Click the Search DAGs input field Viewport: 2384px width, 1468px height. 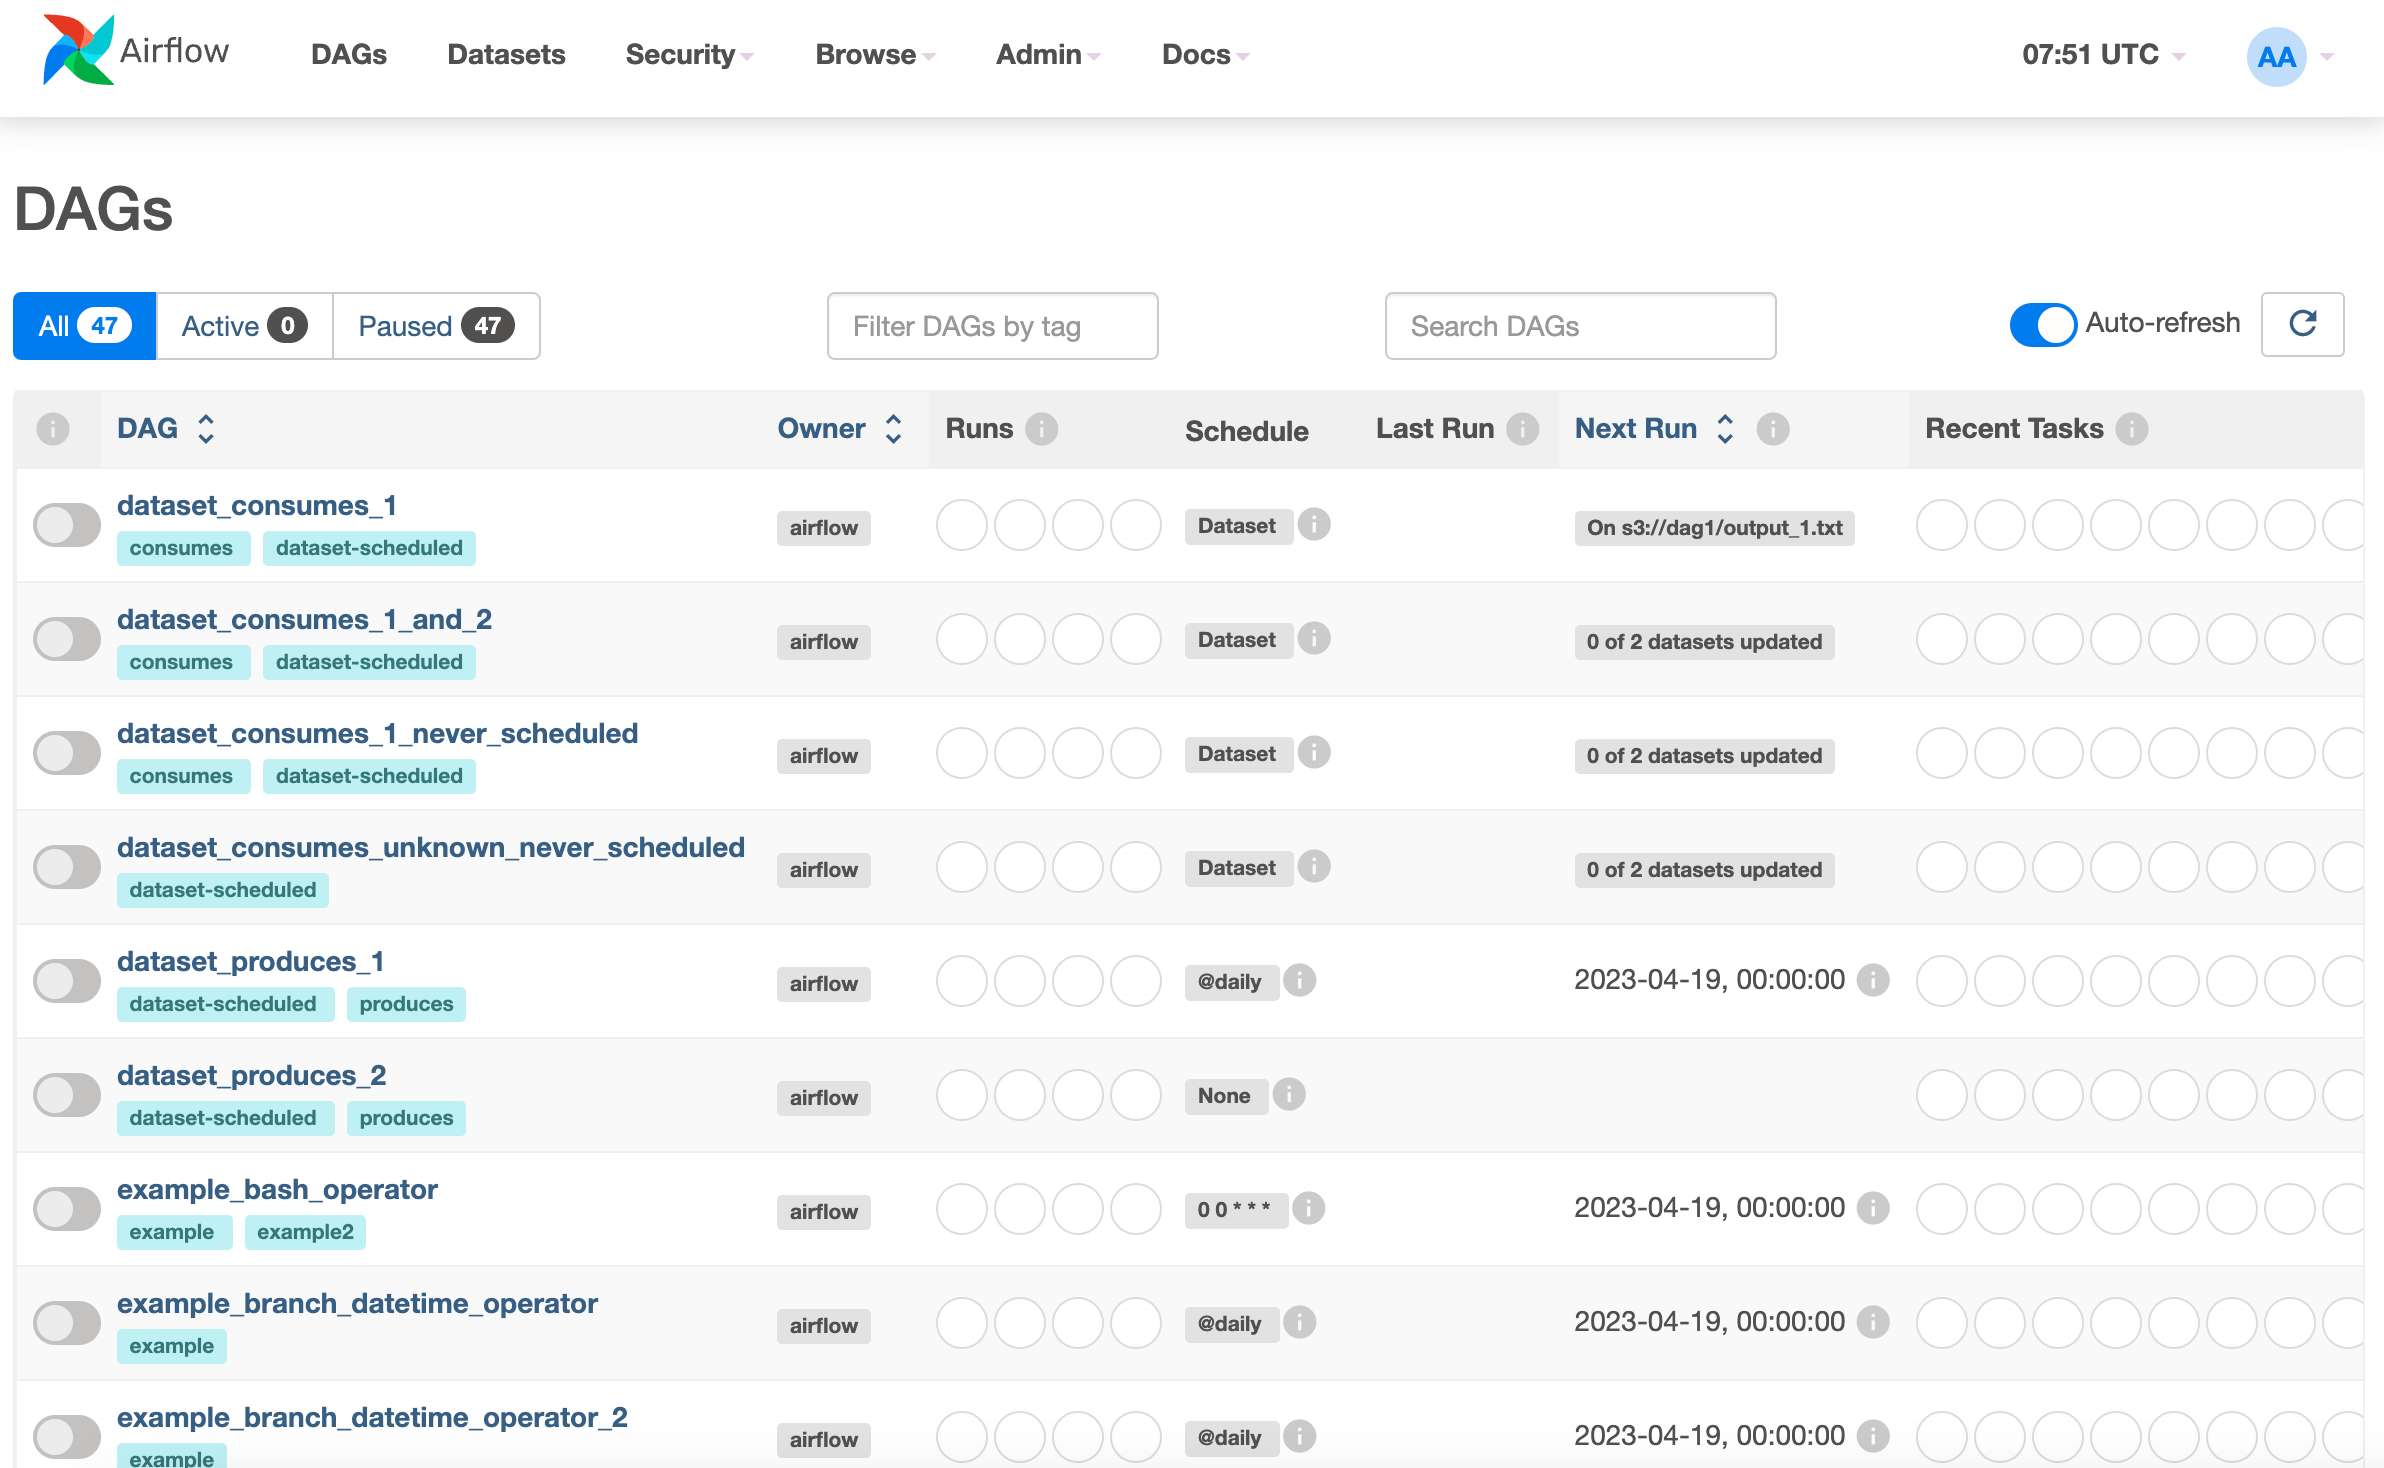(x=1580, y=326)
